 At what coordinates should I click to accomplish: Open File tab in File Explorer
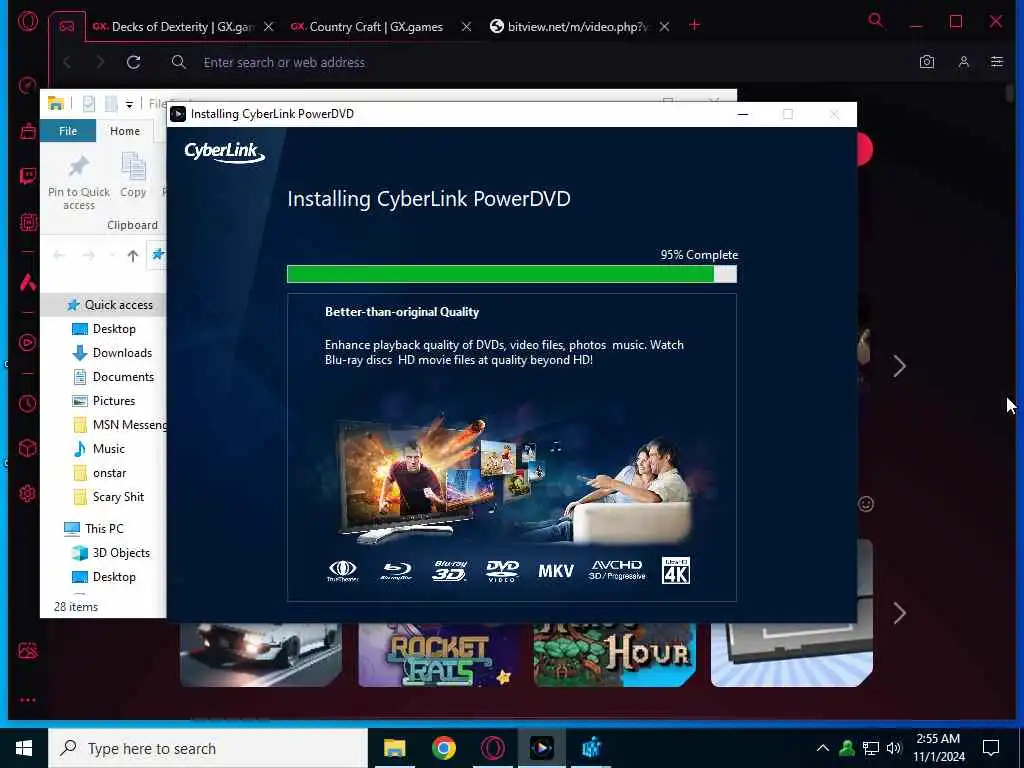click(x=68, y=131)
